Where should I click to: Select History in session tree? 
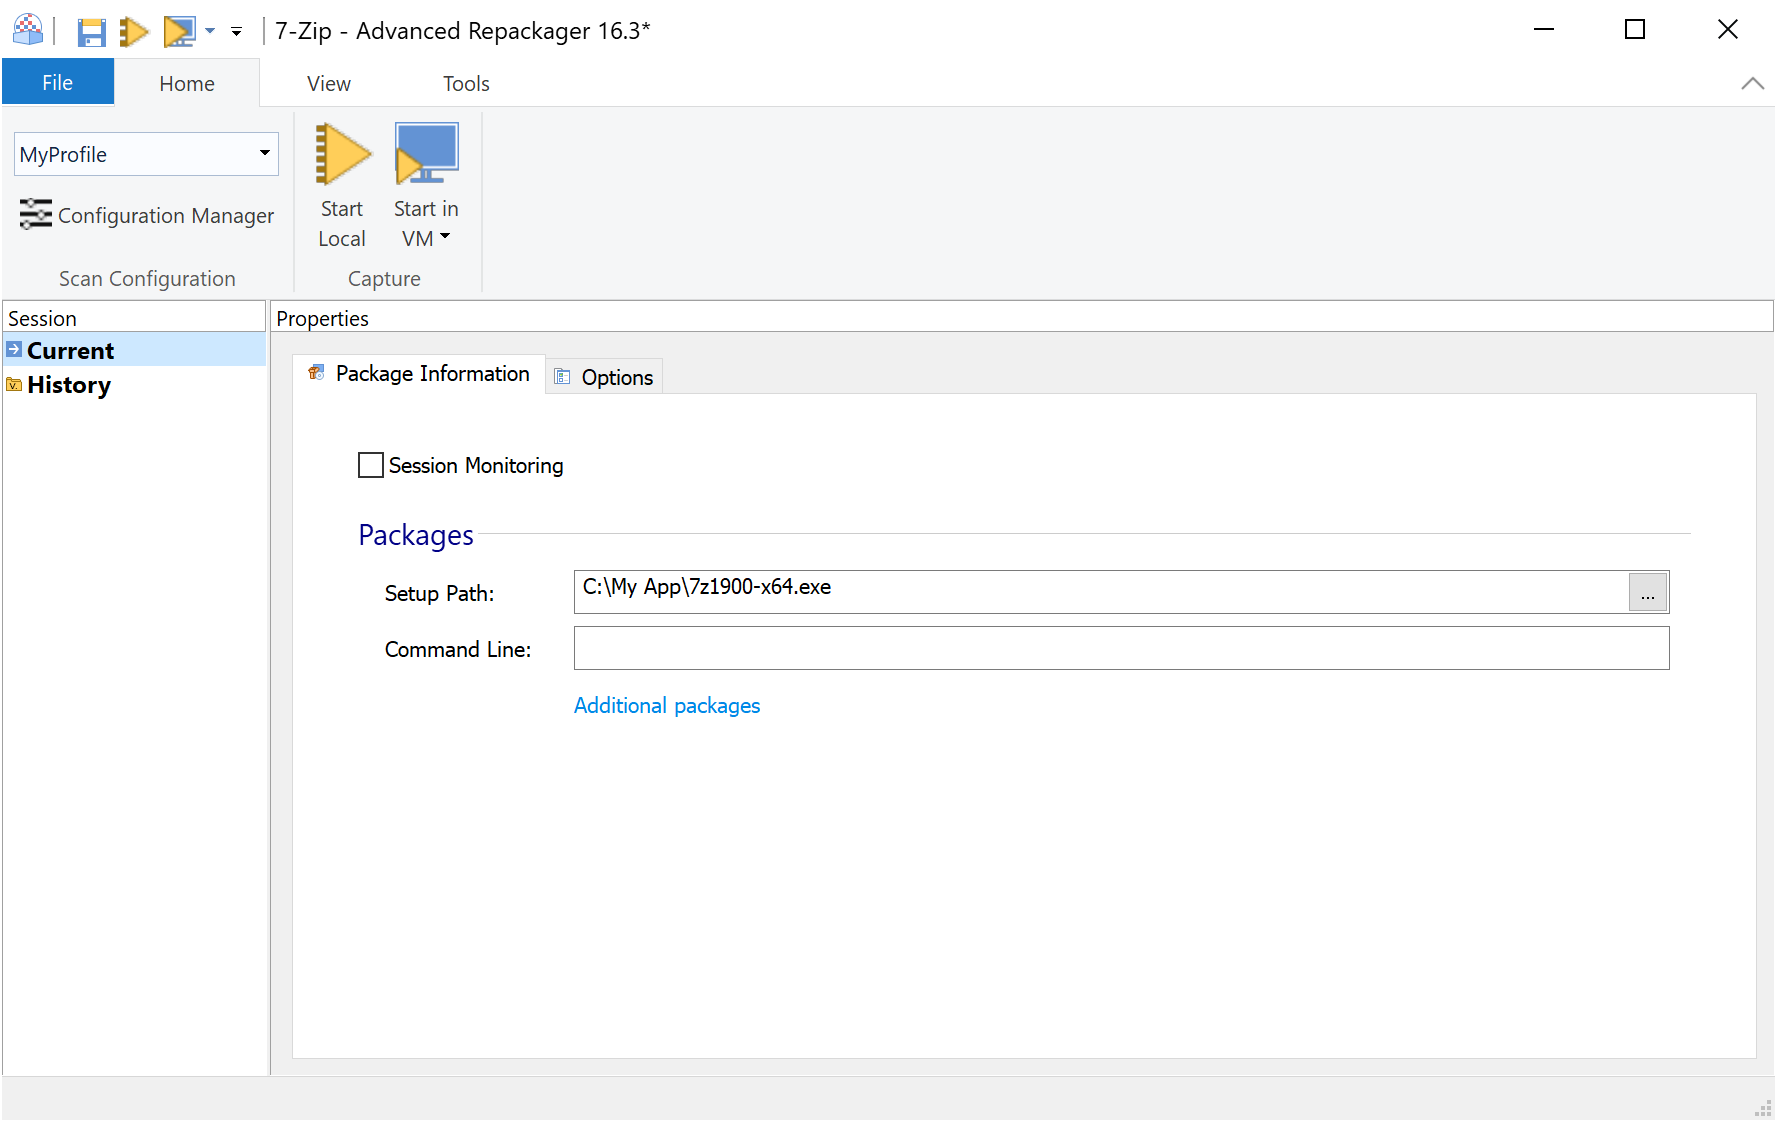point(69,385)
